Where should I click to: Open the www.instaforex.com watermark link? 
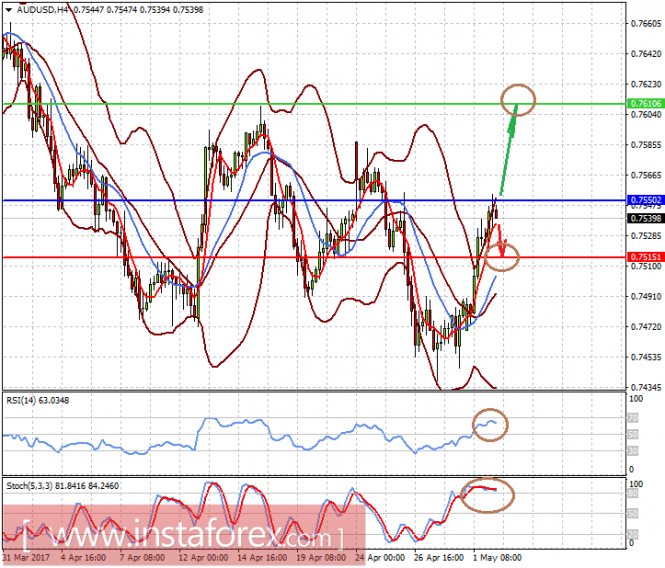[184, 535]
